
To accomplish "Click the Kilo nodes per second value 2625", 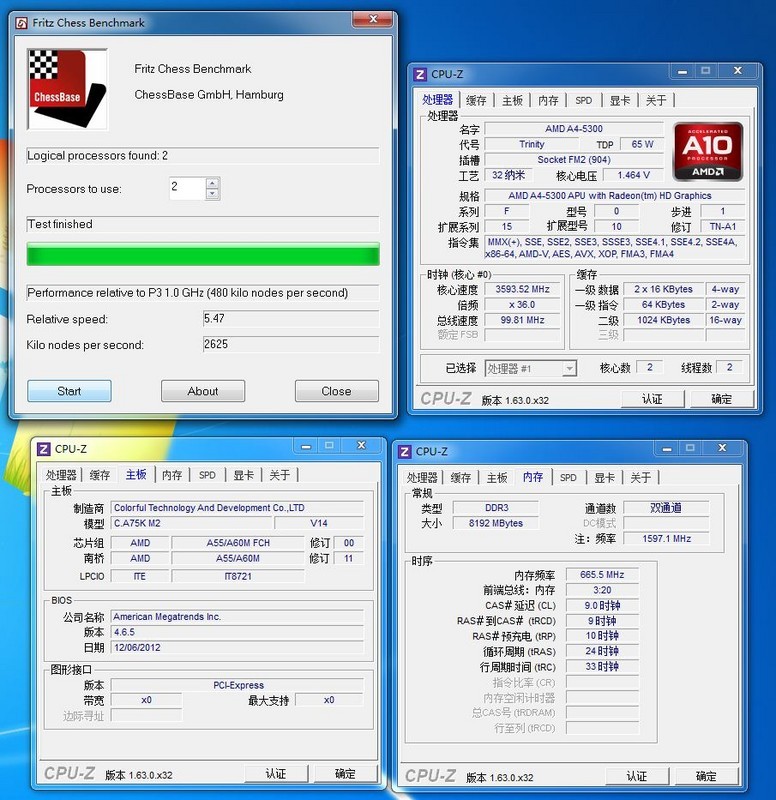I will (x=291, y=344).
